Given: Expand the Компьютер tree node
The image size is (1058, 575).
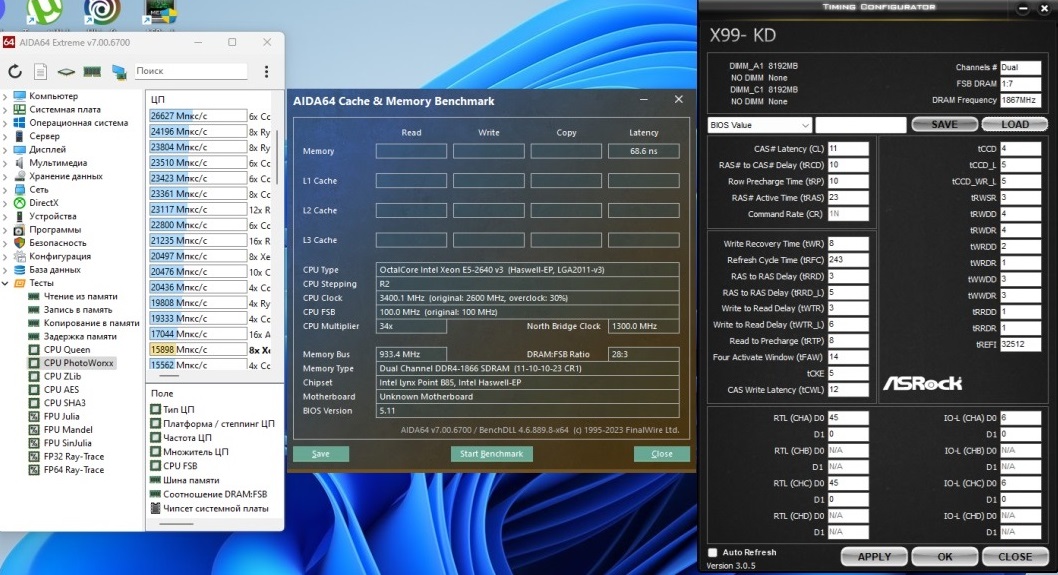Looking at the screenshot, I should [x=5, y=97].
